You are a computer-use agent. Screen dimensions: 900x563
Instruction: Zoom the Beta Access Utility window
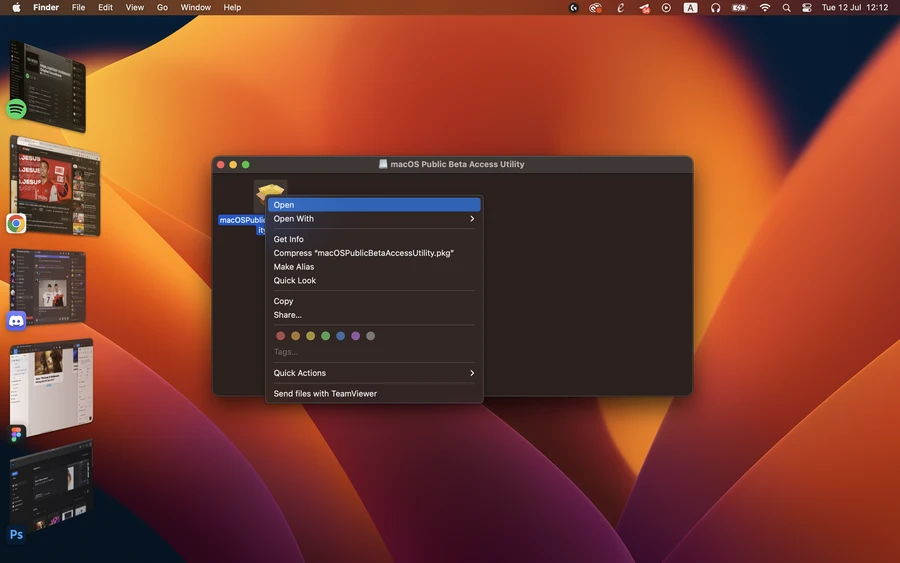pos(246,165)
